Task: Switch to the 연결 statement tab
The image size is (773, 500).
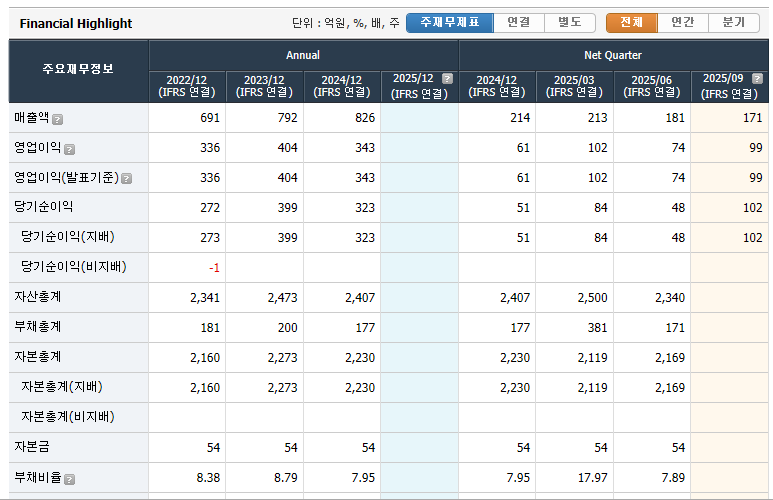Action: (518, 22)
